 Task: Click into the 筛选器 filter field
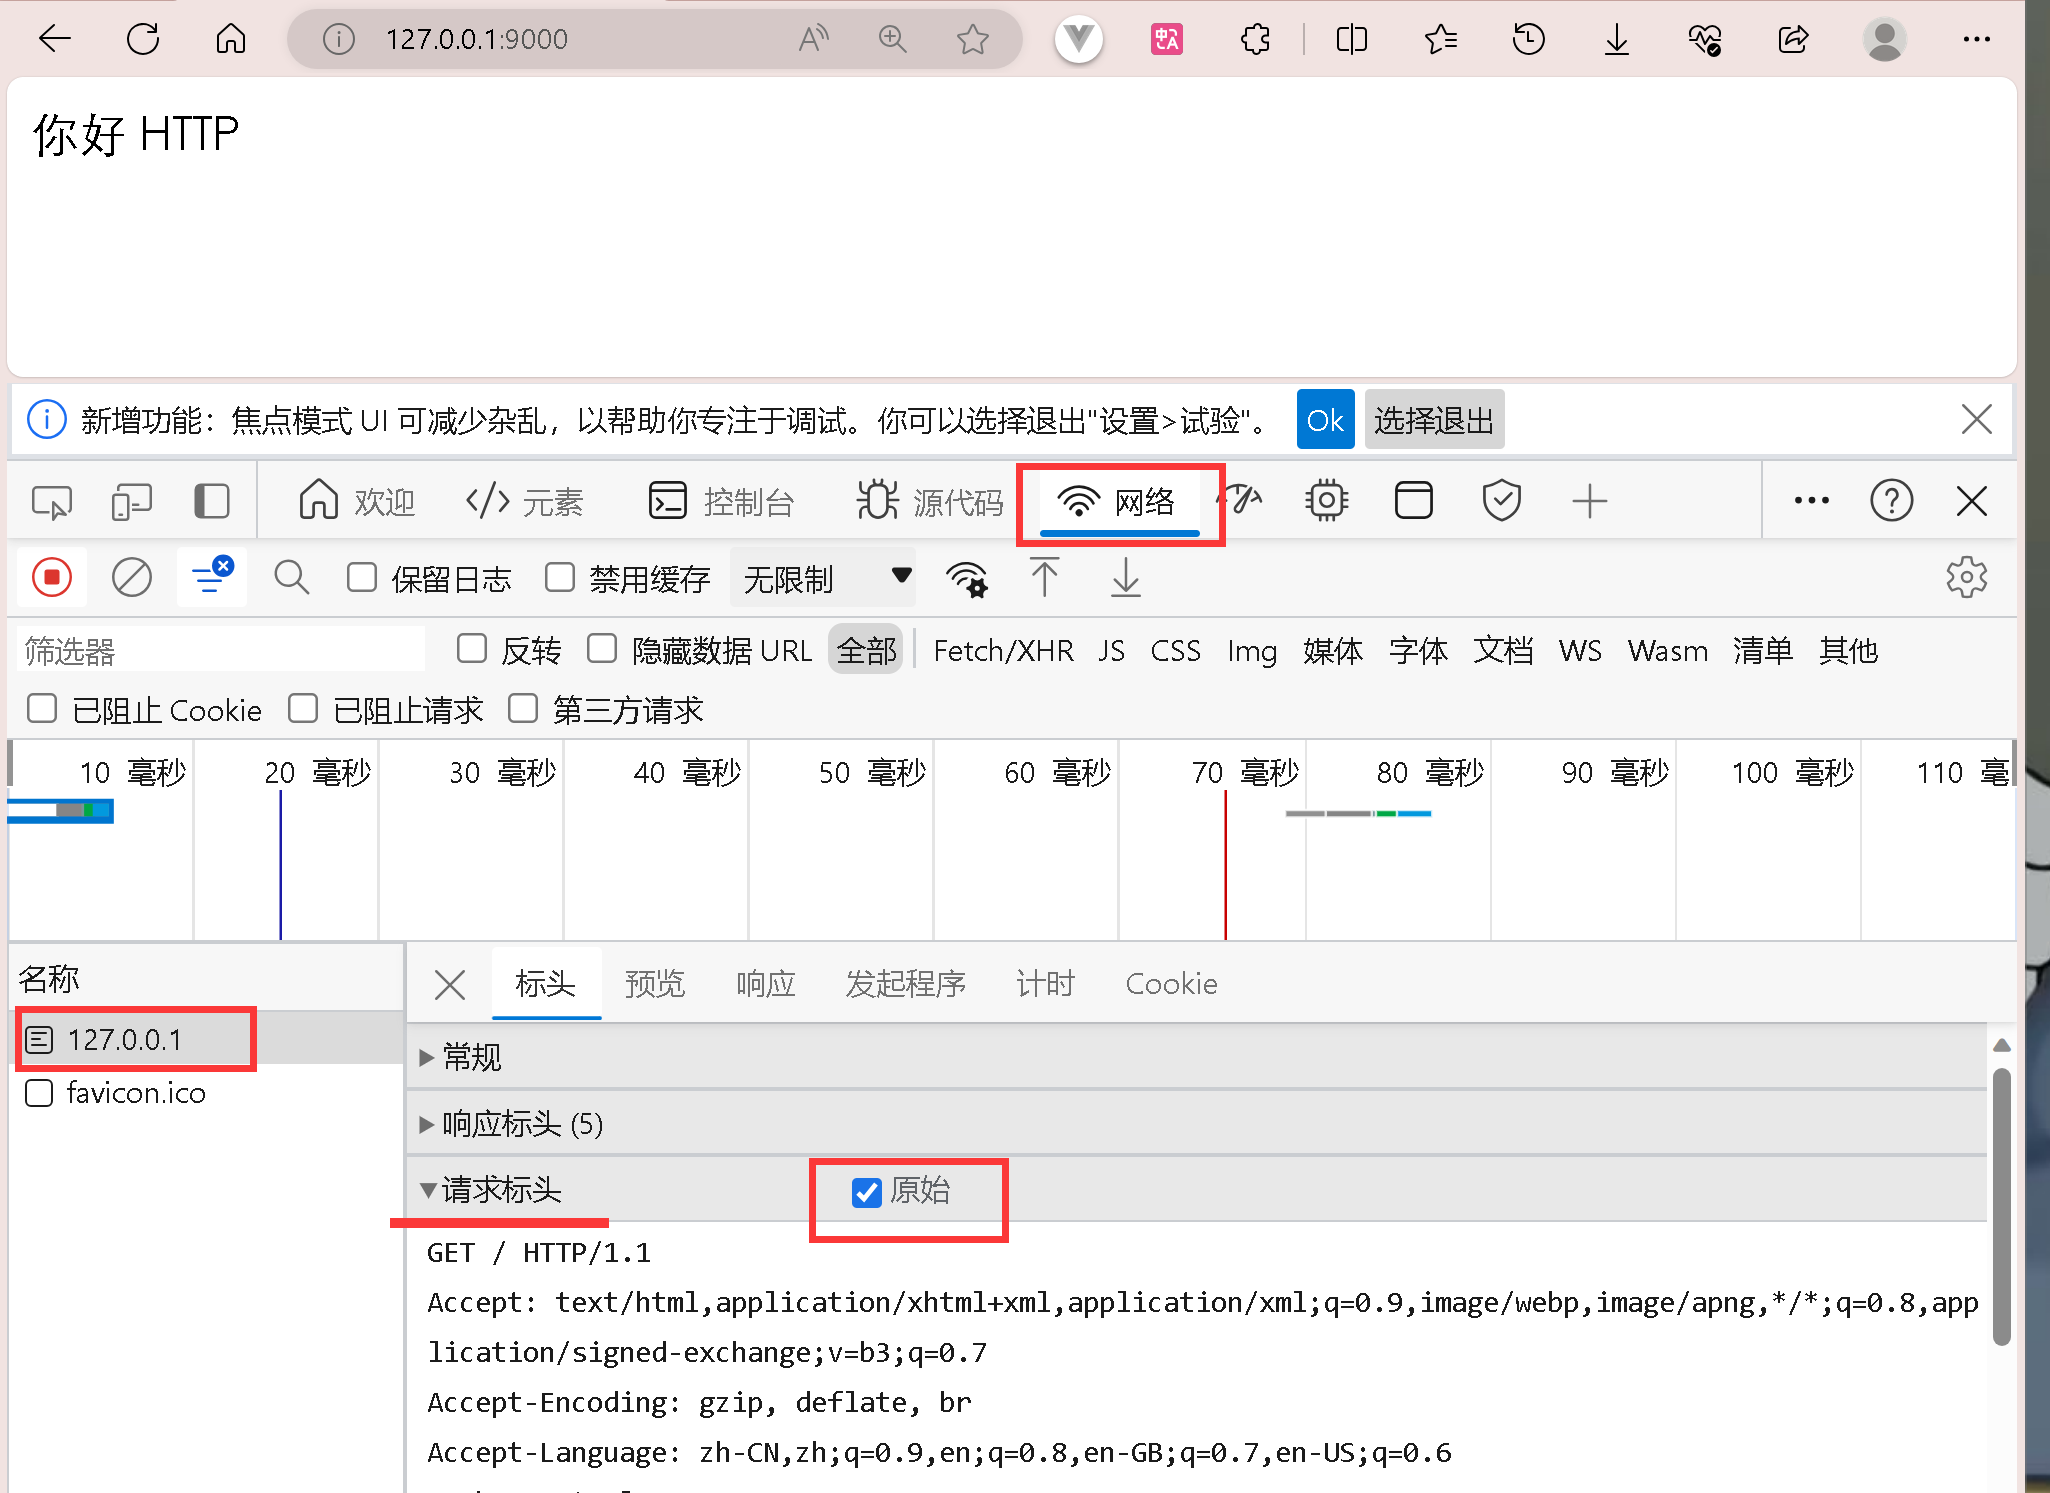tap(221, 650)
